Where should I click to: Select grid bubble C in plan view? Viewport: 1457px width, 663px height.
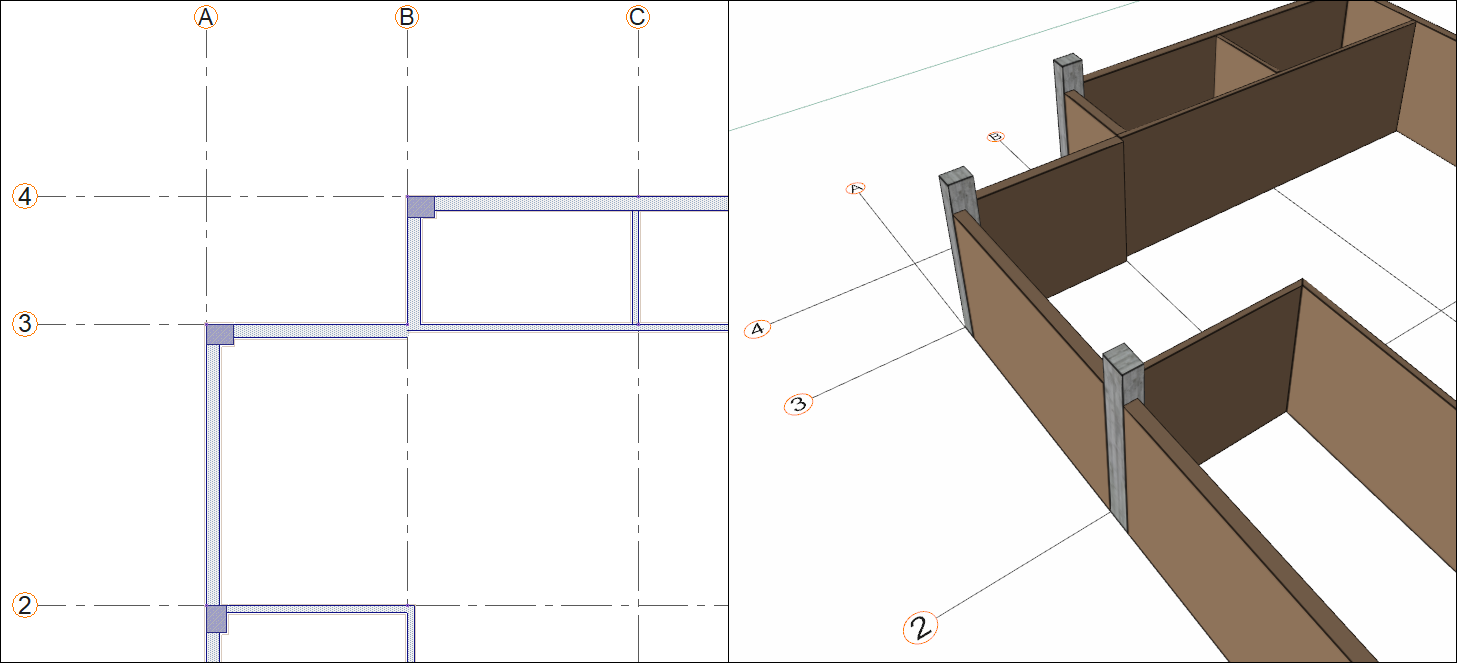coord(638,17)
